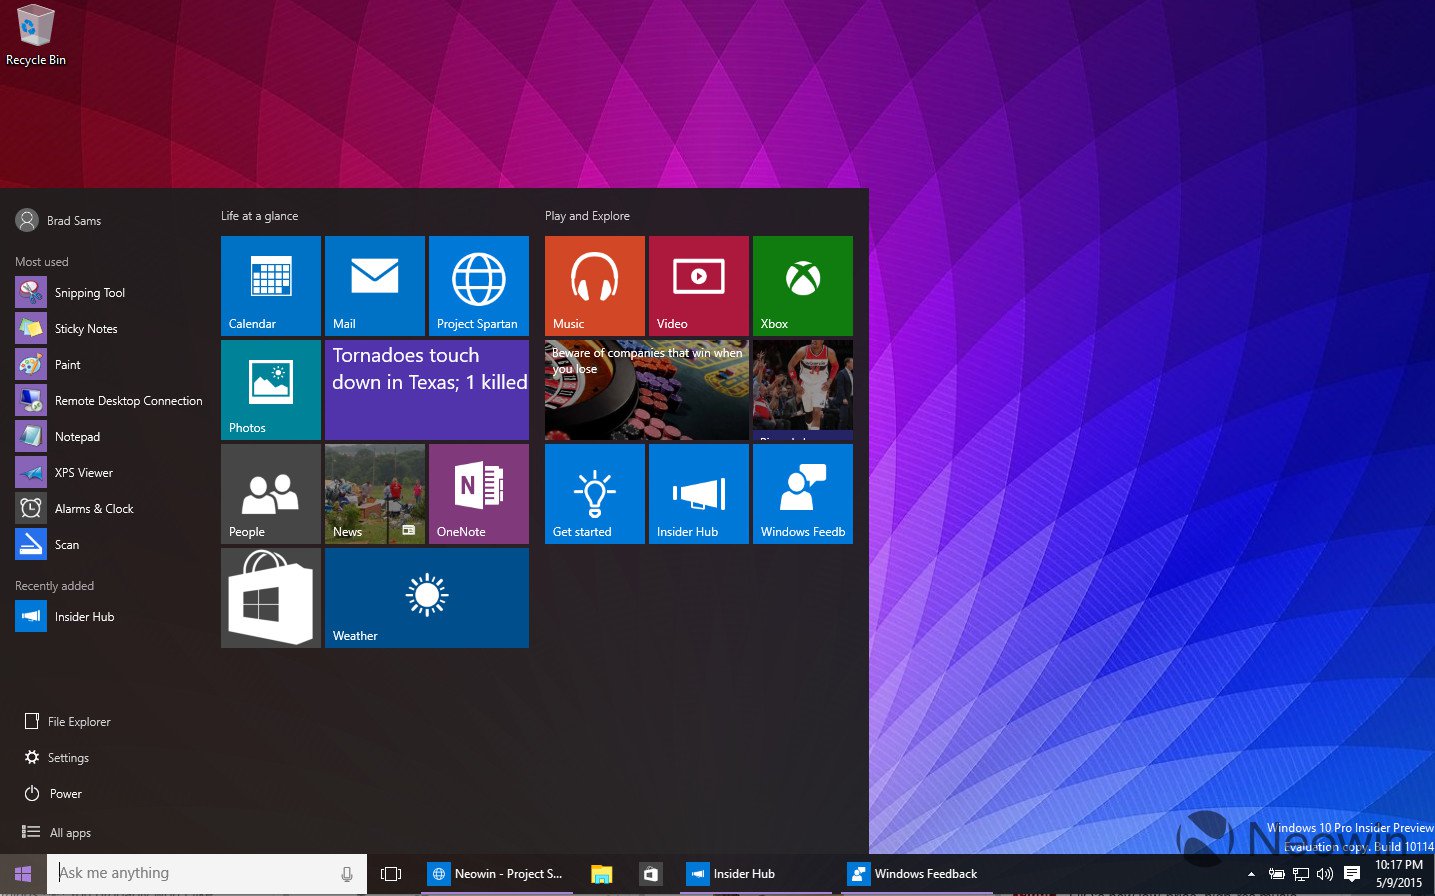Open the Power menu
The image size is (1435, 896).
point(62,793)
